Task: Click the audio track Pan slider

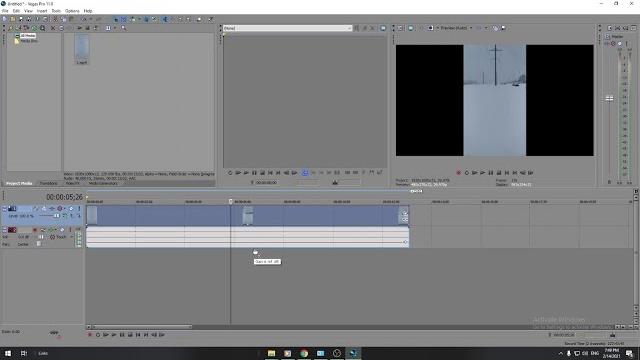Action: [x=39, y=244]
